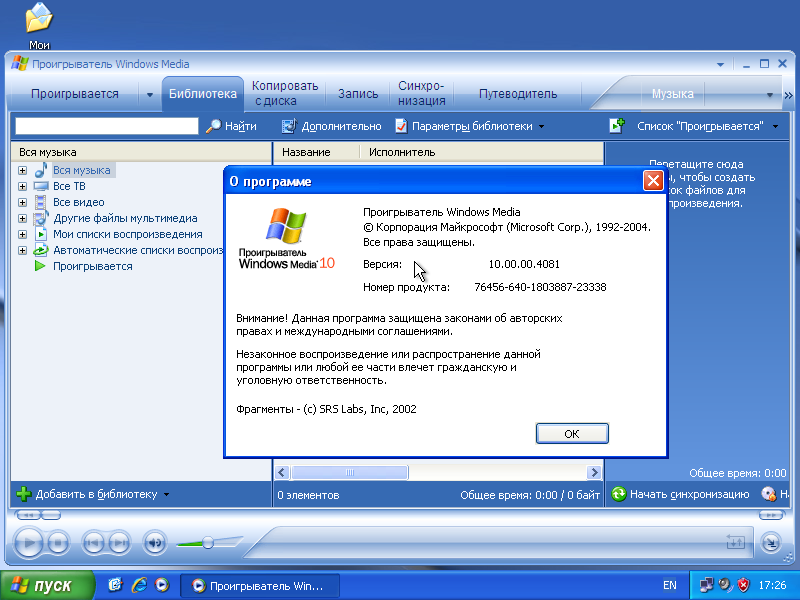Screen dimensions: 800x600
Task: Select the "Проигрывается" item in the library tree
Action: point(93,266)
